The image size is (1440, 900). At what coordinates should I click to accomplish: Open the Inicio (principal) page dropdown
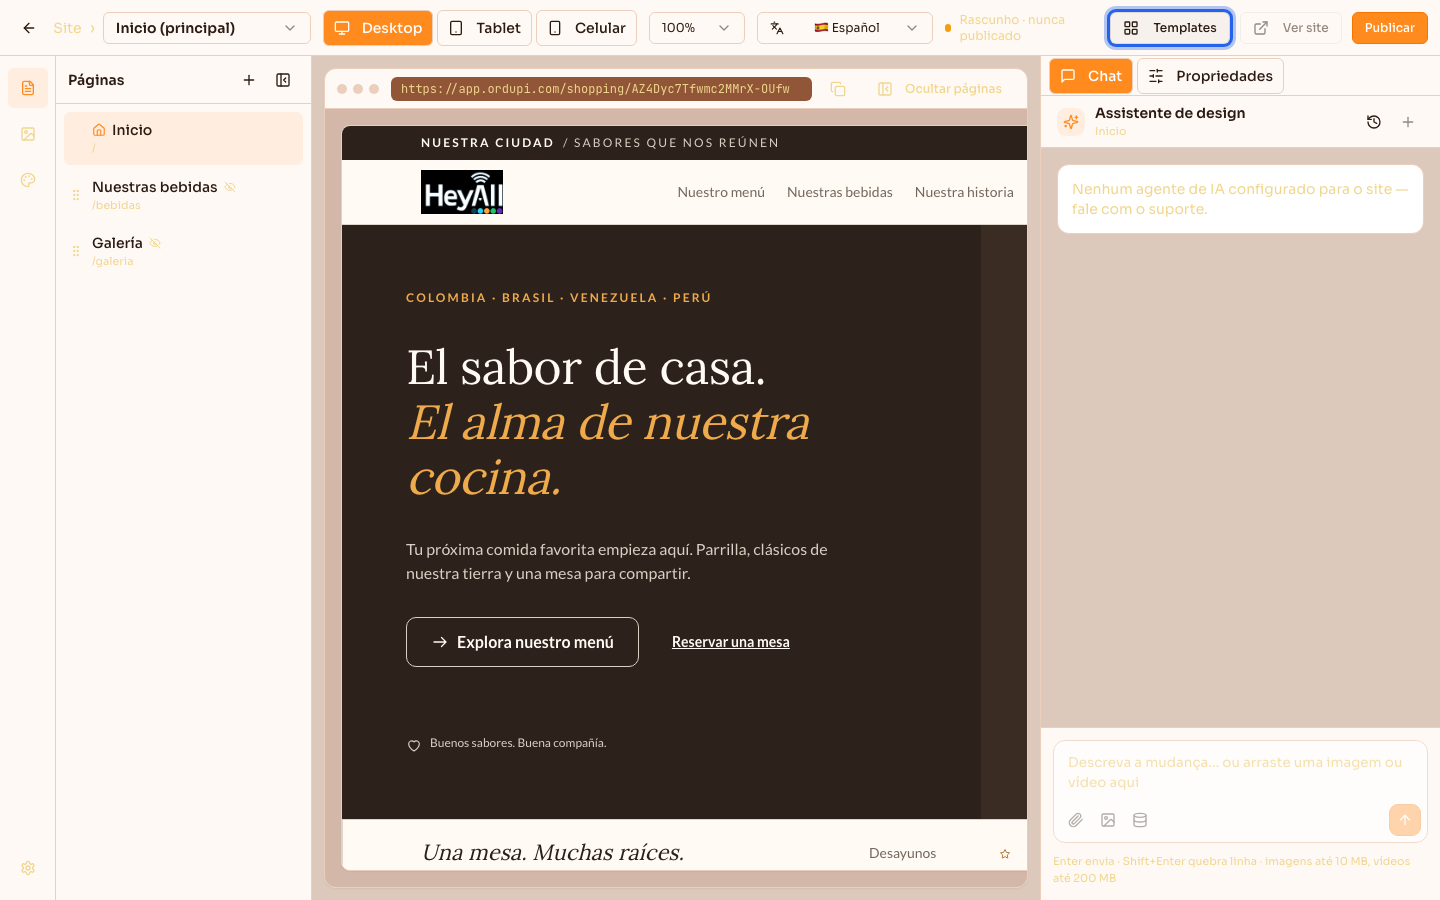tap(207, 28)
